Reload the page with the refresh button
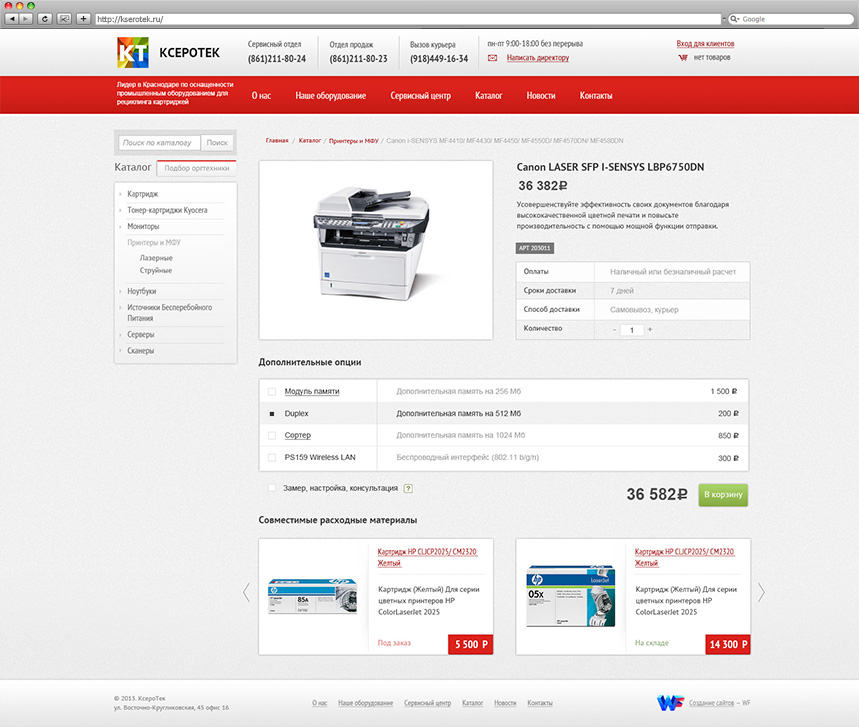 [x=45, y=19]
